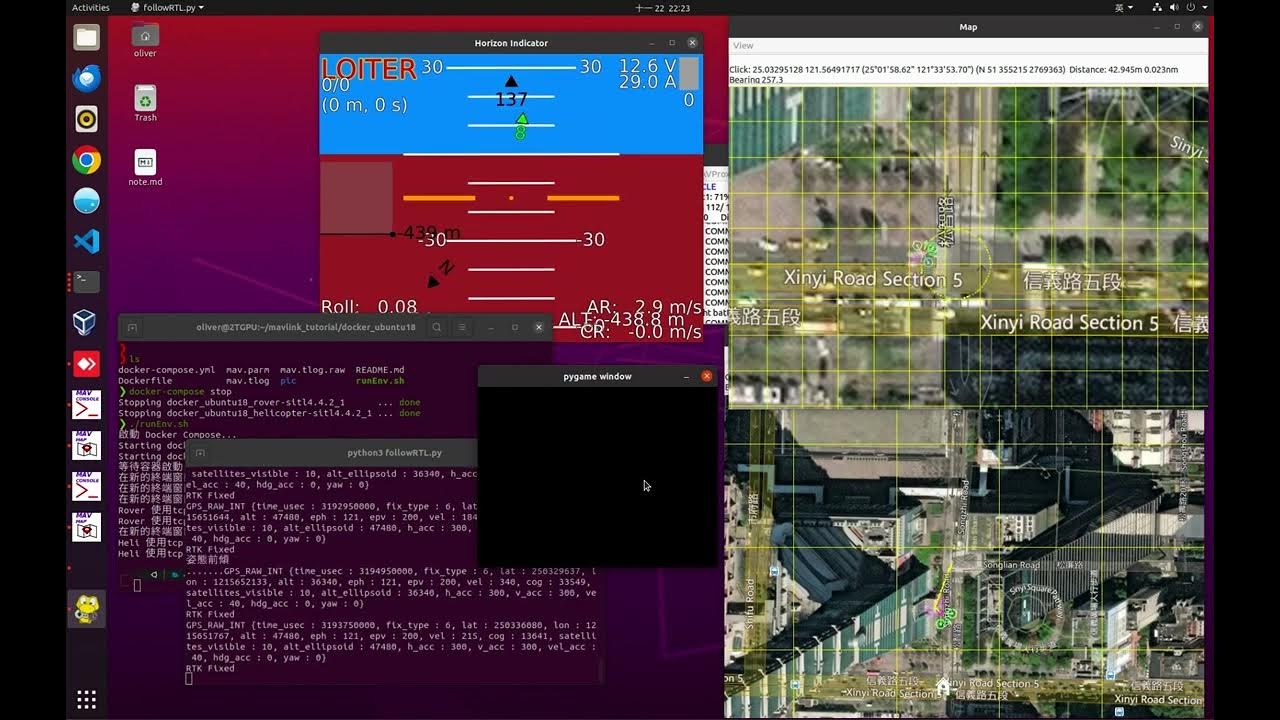This screenshot has width=1280, height=720.
Task: Select the pygame snake icon in dock
Action: 86,608
